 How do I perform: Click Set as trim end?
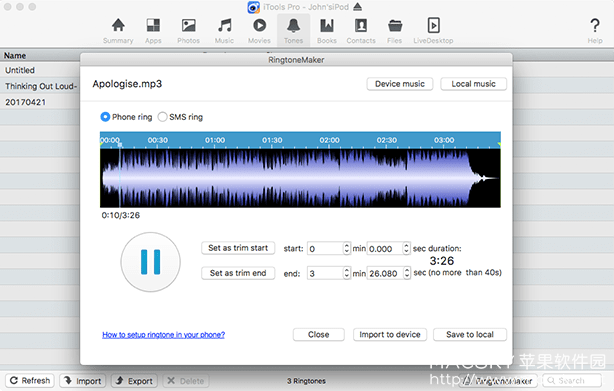click(238, 273)
